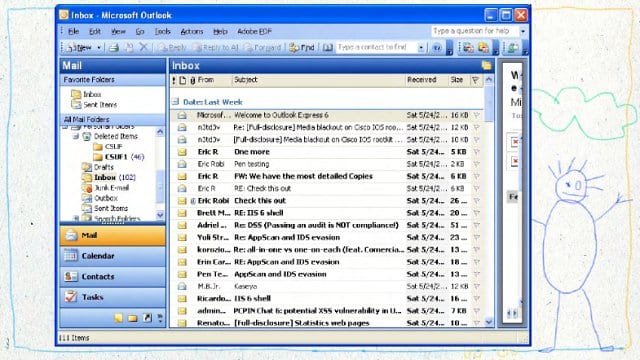
Task: Open the Tools menu
Action: click(162, 31)
